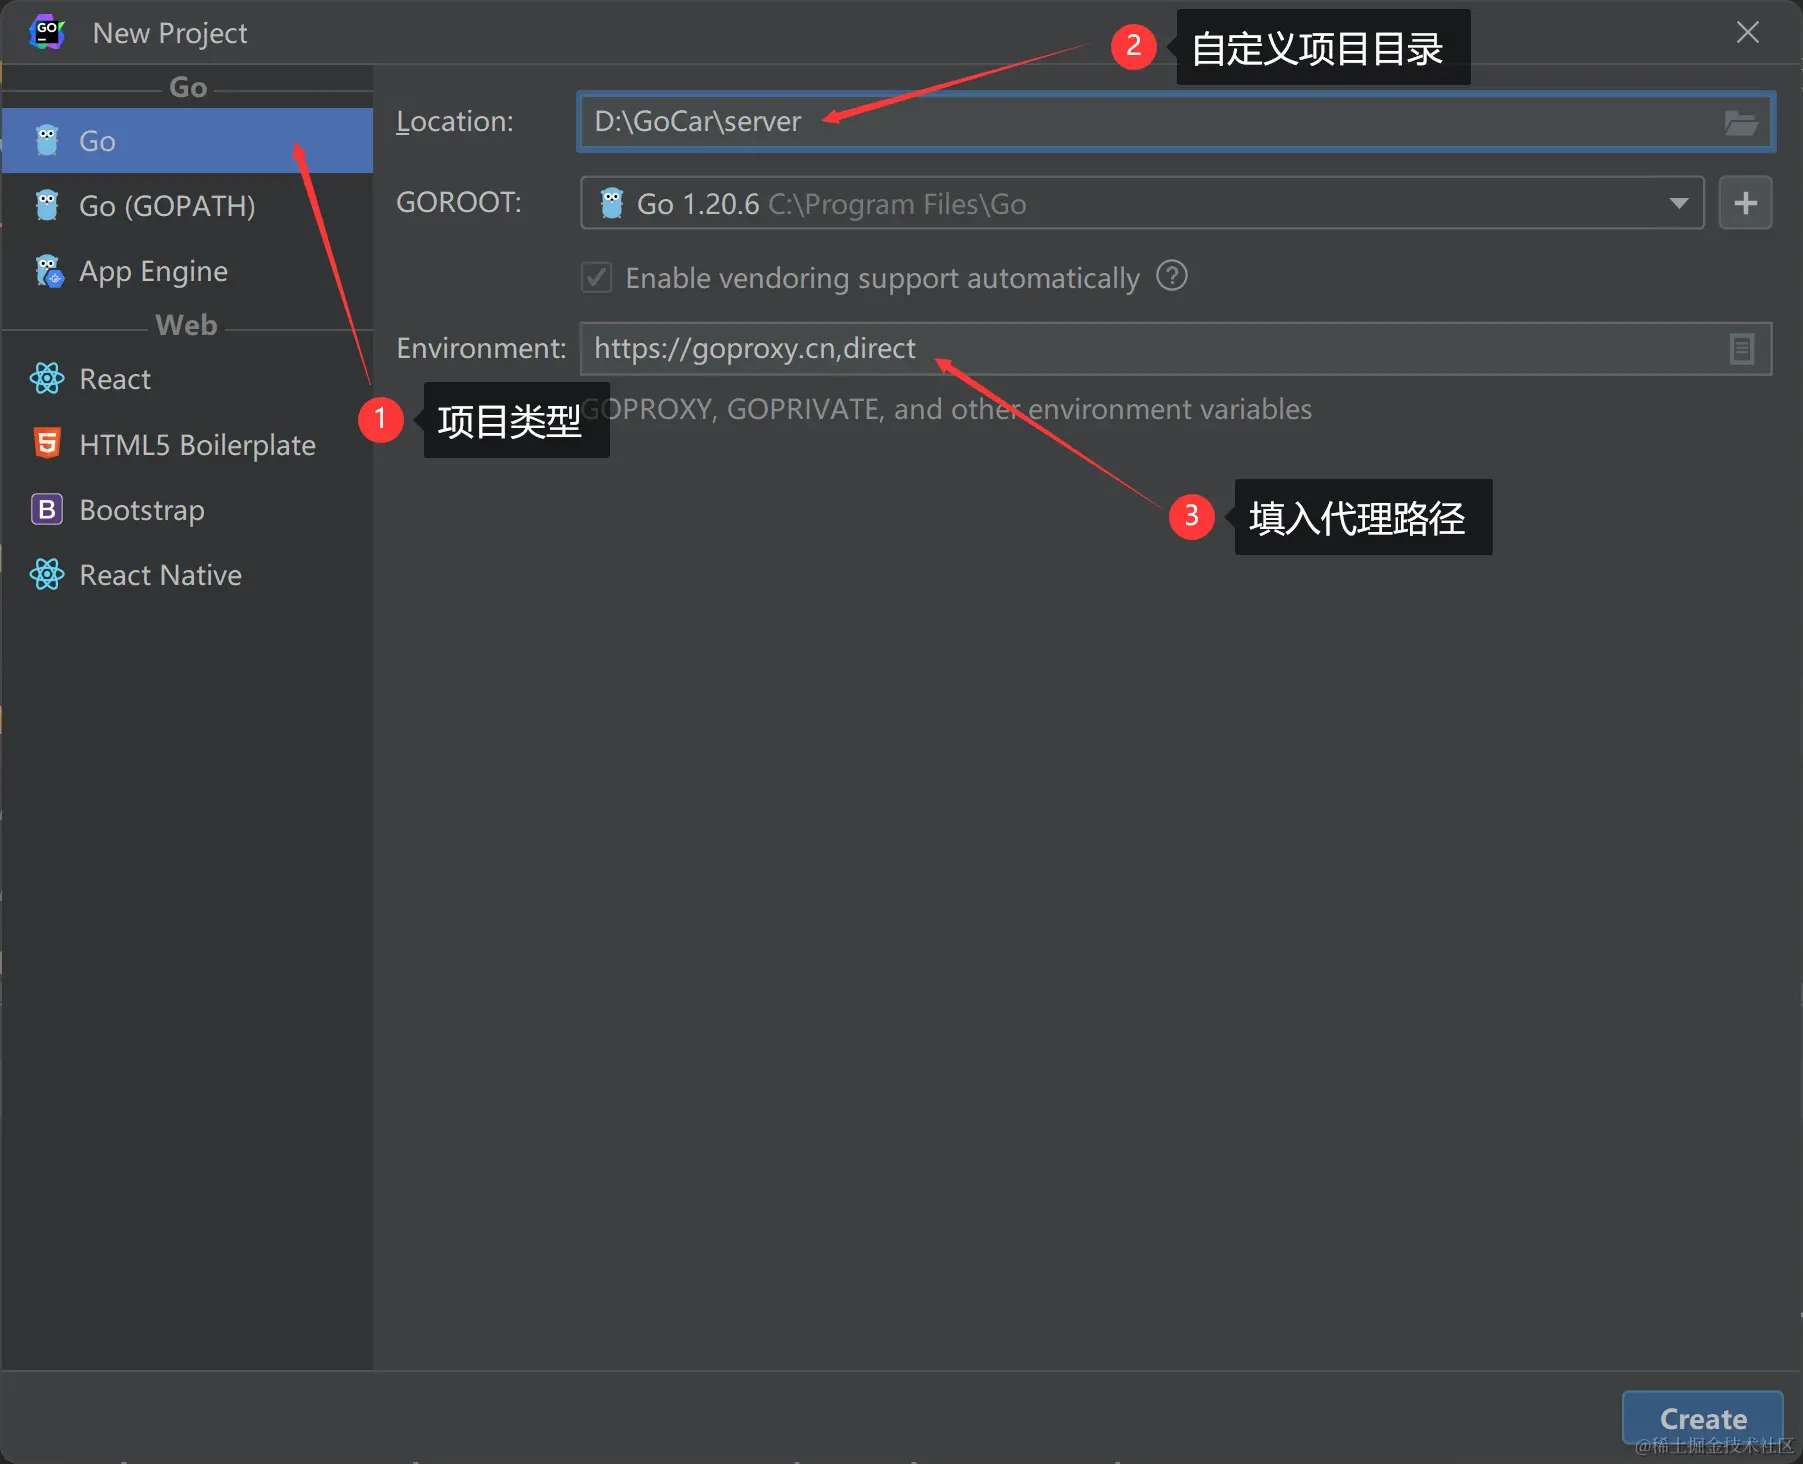Click the App Engine icon
The width and height of the screenshot is (1803, 1464).
pyautogui.click(x=48, y=271)
